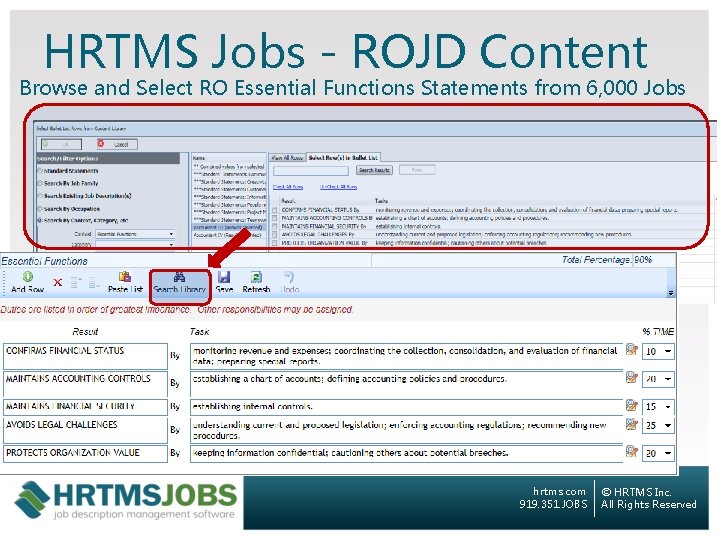Click the Refresh toolbar icon
The width and height of the screenshot is (720, 540).
click(x=256, y=277)
